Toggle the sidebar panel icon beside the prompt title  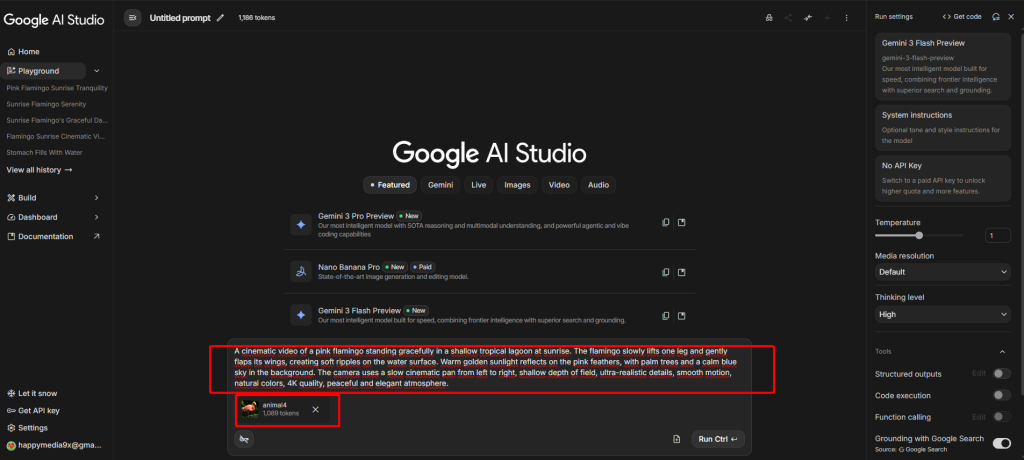pyautogui.click(x=133, y=18)
